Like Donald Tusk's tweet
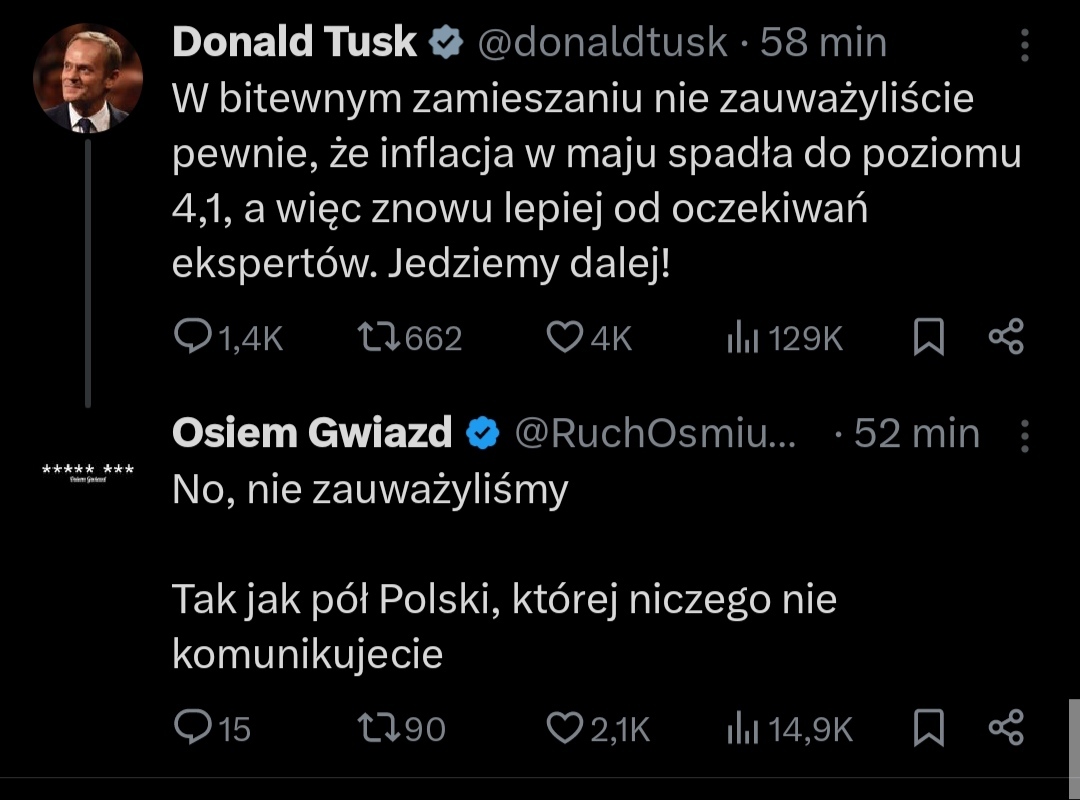 click(565, 338)
